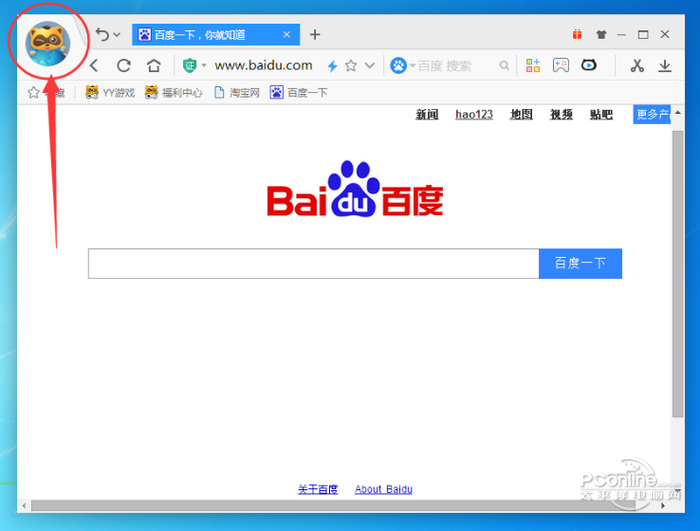Click the YY browser raccoon avatar logo
The height and width of the screenshot is (531, 700).
click(48, 44)
